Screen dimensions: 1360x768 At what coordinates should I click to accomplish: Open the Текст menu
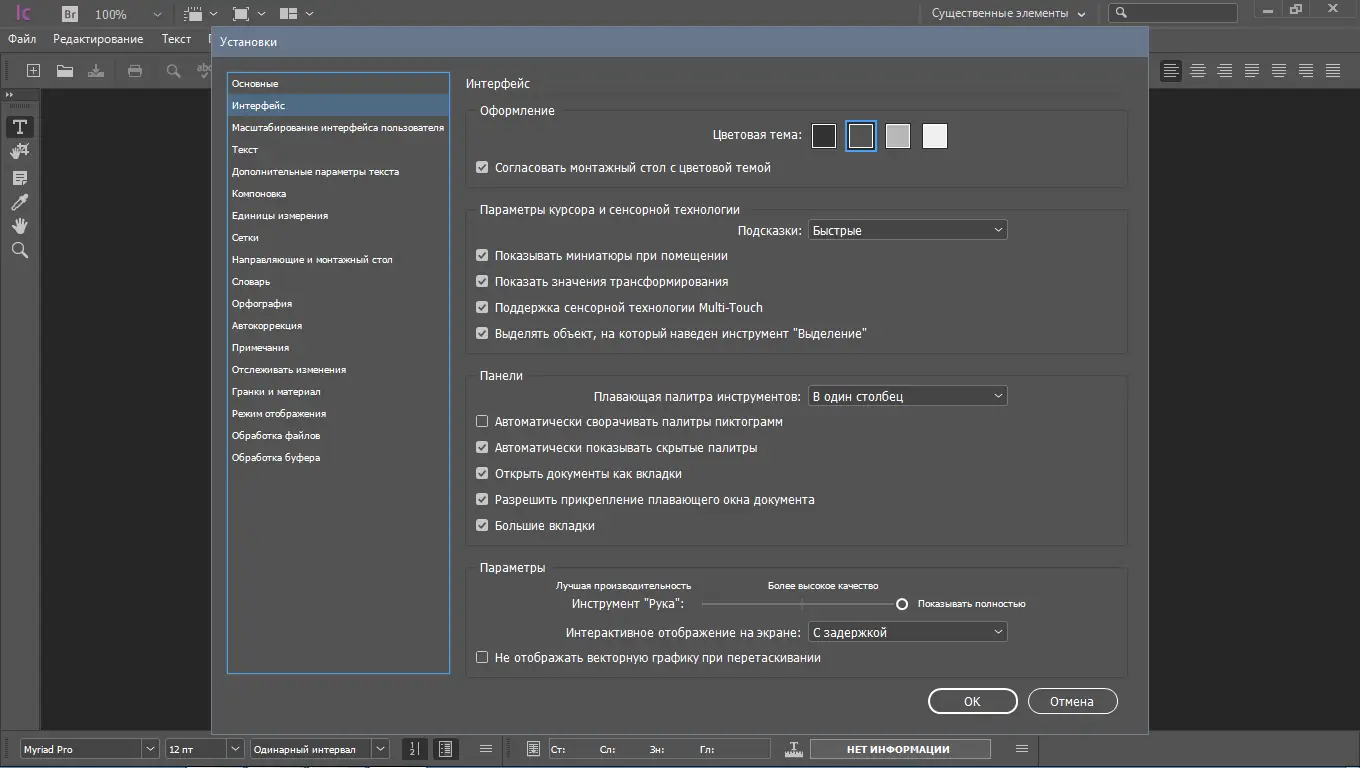click(x=176, y=39)
